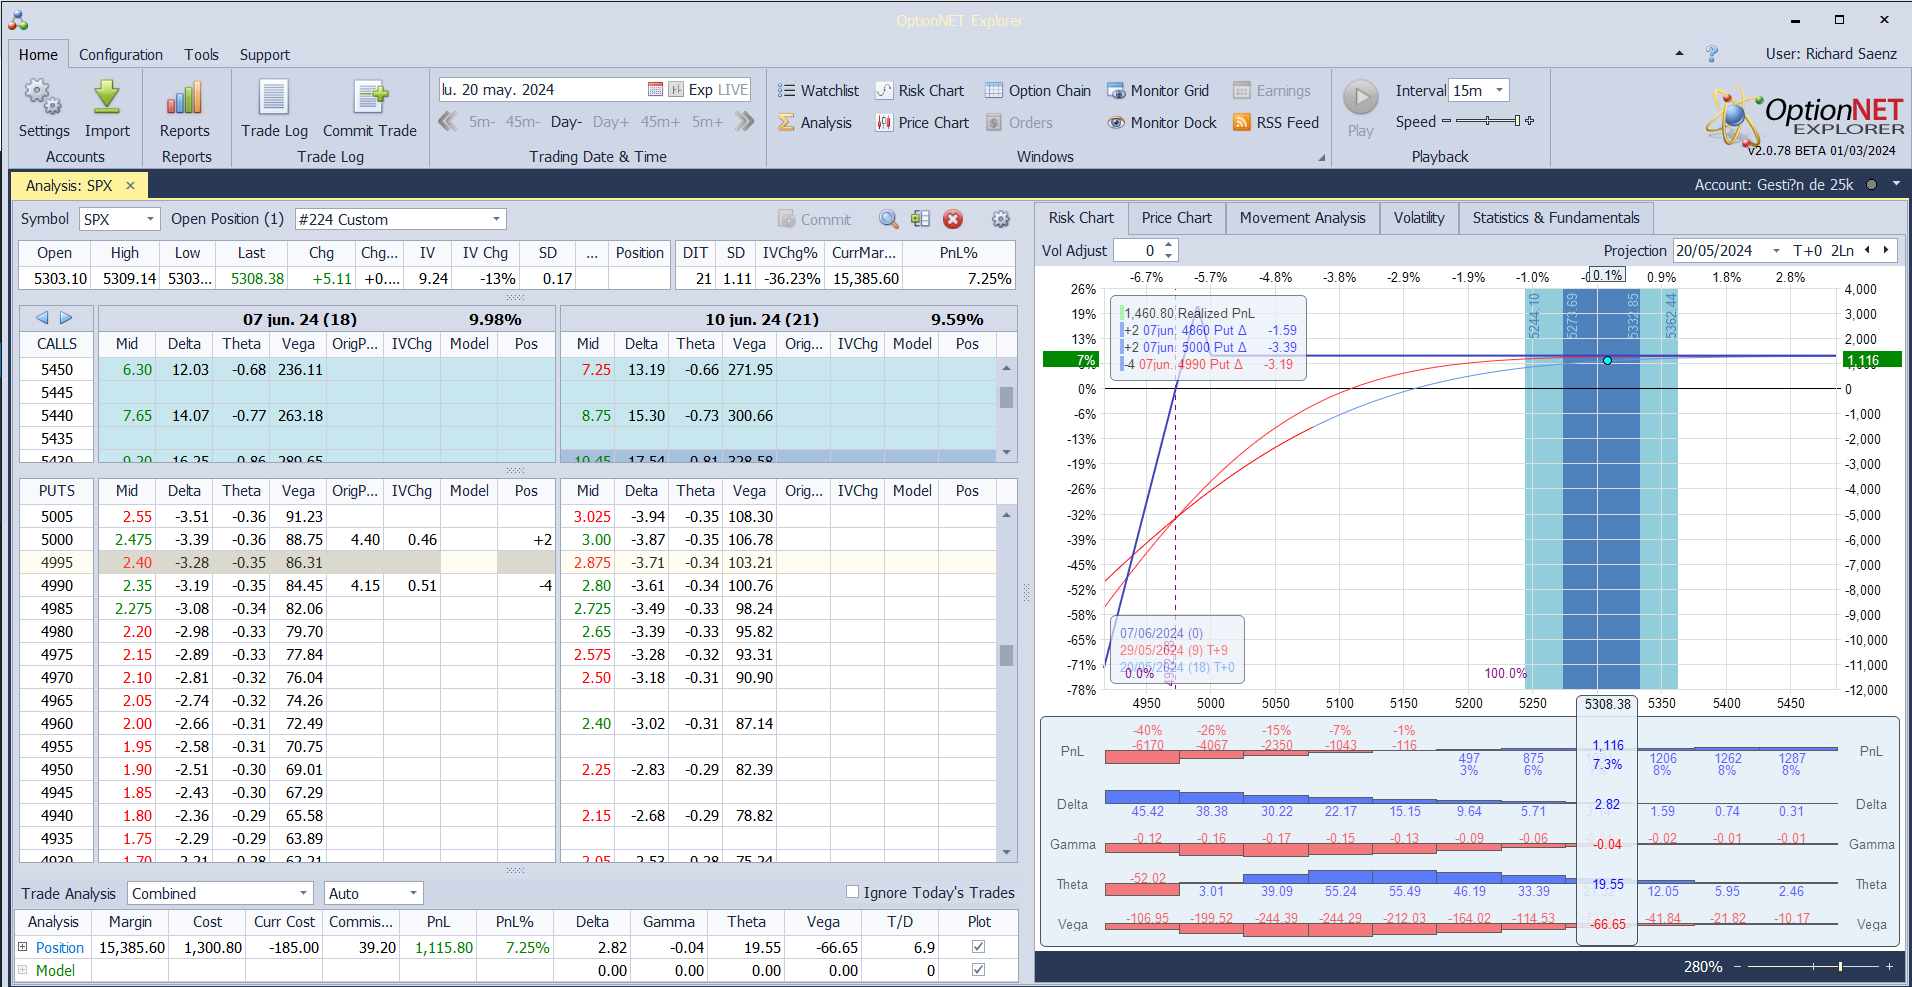Toggle Plot checkbox for Model row
The height and width of the screenshot is (987, 1912).
tap(978, 970)
